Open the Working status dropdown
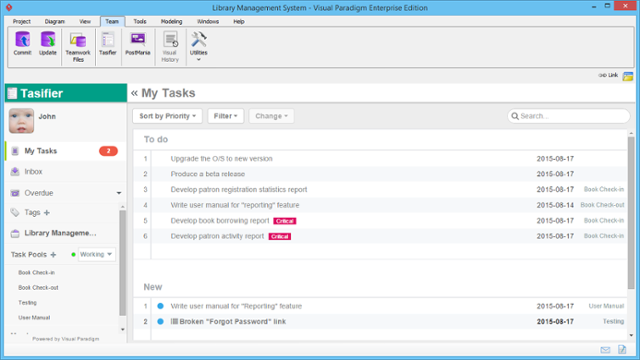640x360 pixels. coord(96,254)
